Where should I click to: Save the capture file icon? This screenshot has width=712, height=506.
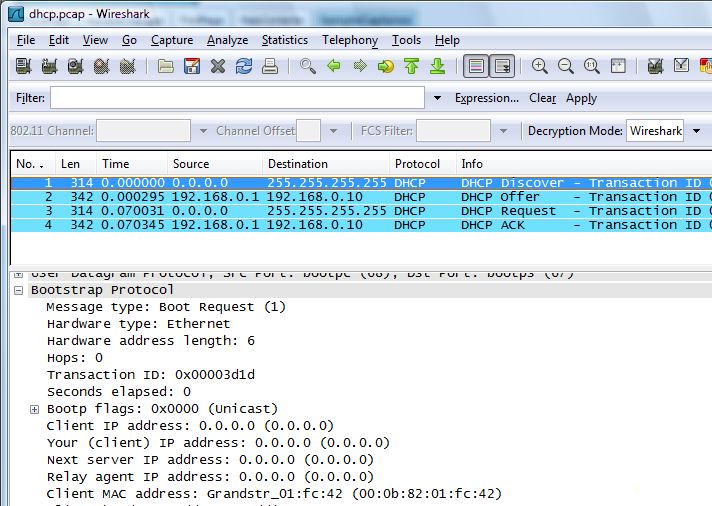tap(192, 66)
